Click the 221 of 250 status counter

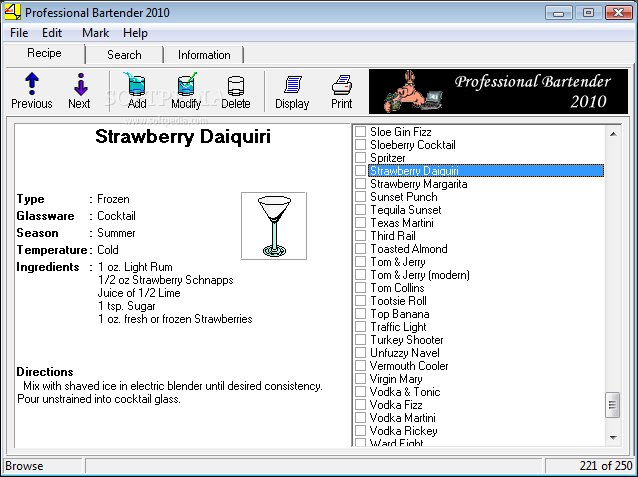606,466
